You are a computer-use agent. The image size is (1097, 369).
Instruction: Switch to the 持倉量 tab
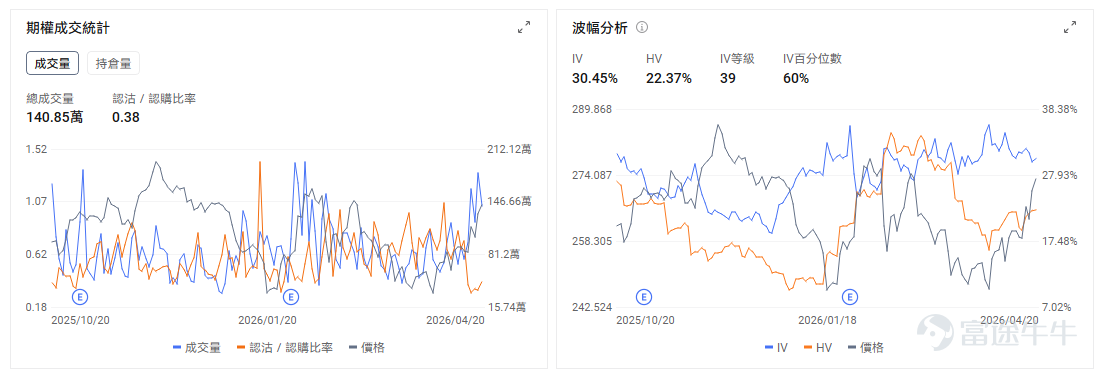pos(113,63)
